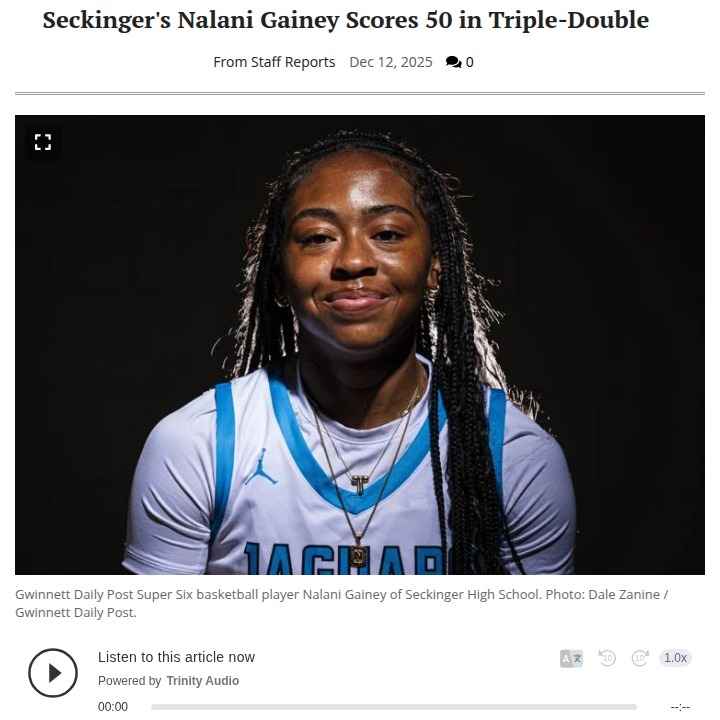Open the audio translation language icon
The image size is (720, 720).
tap(571, 658)
